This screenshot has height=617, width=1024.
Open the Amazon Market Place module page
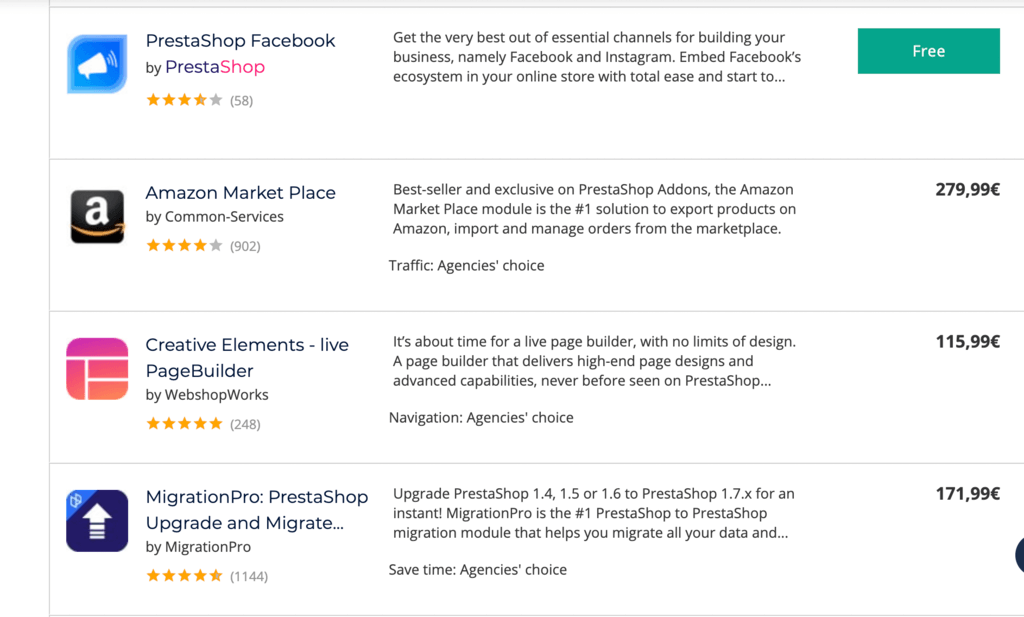tap(241, 192)
